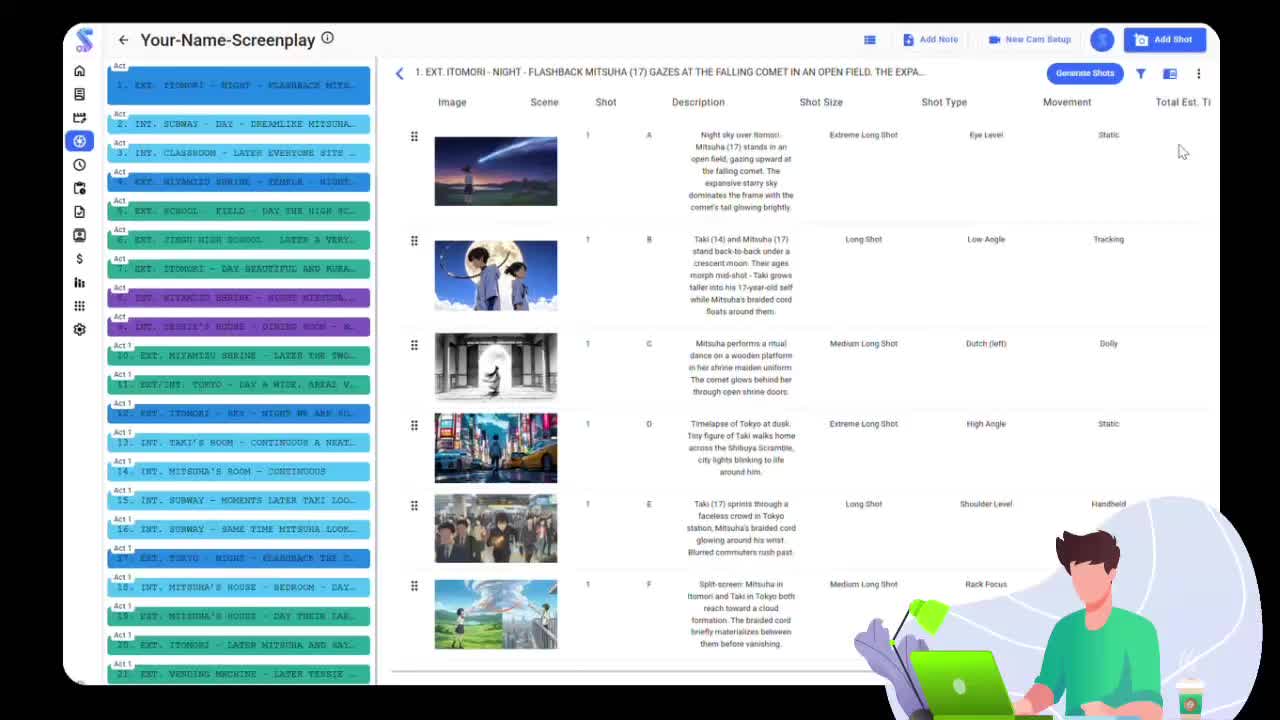The width and height of the screenshot is (1280, 720).
Task: Select scene 3 INT. CLASSROOM - LATER
Action: 239,153
